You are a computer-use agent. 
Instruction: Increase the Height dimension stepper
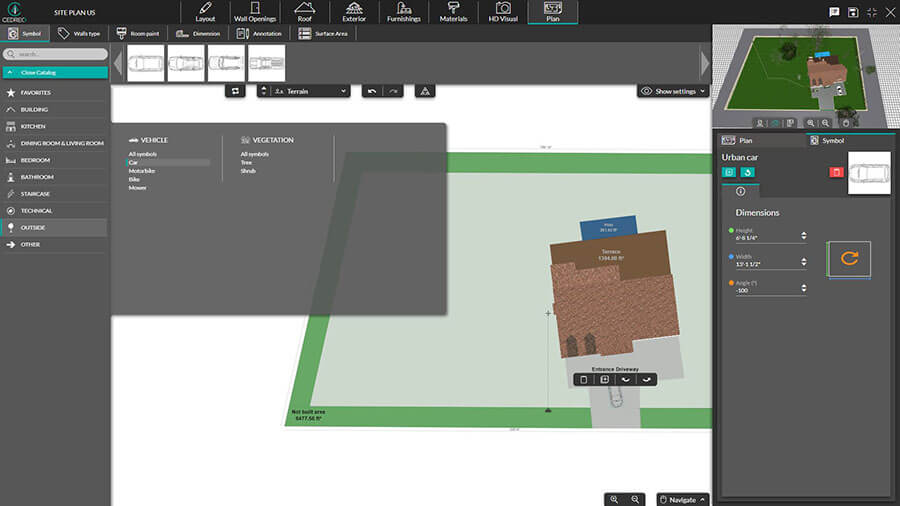(804, 234)
